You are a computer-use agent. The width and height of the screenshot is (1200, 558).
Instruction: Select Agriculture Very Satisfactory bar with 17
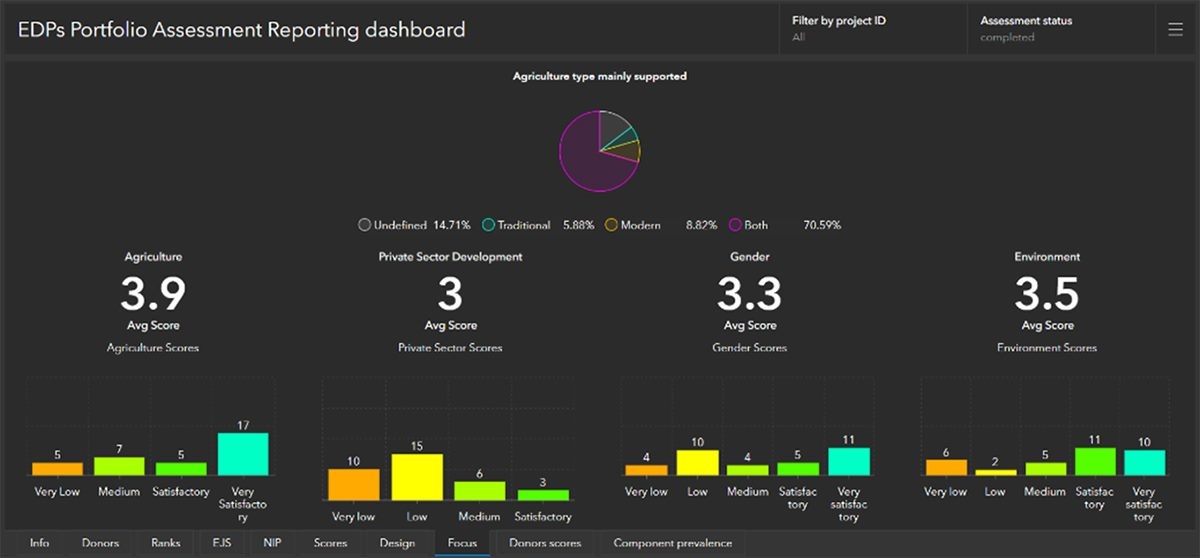243,454
